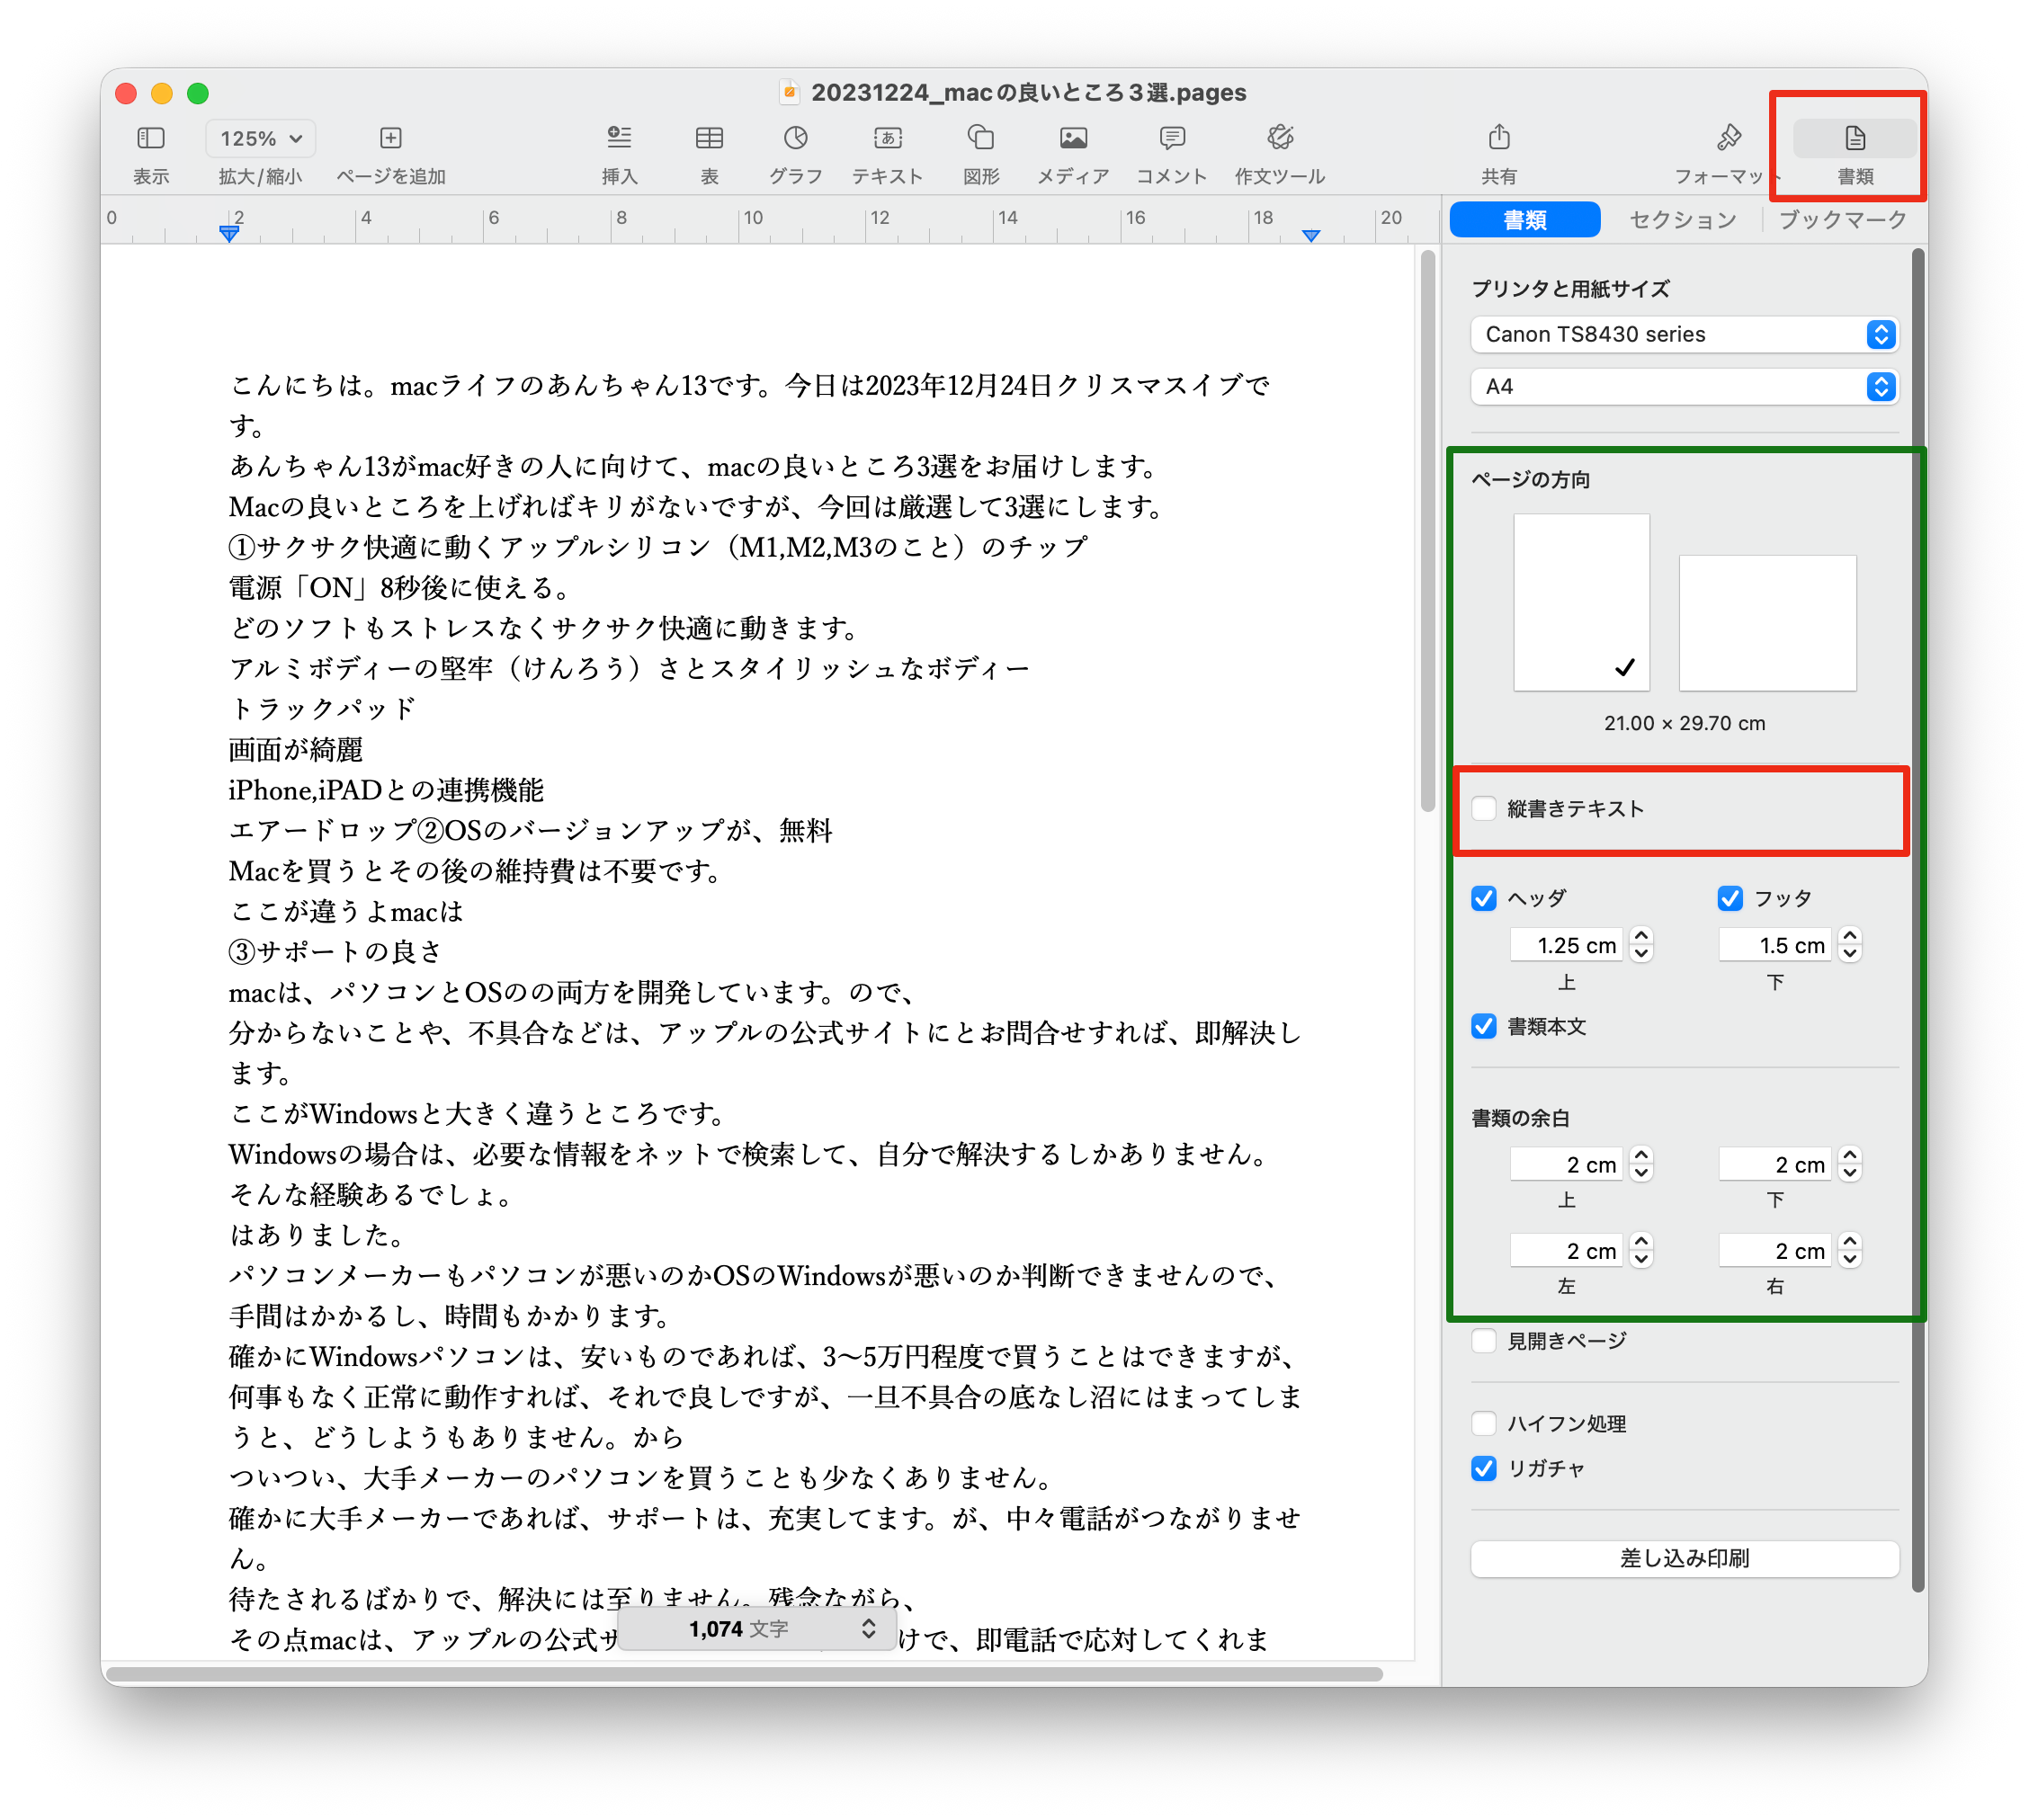
Task: Select the landscape page orientation thumbnail
Action: 1767,622
